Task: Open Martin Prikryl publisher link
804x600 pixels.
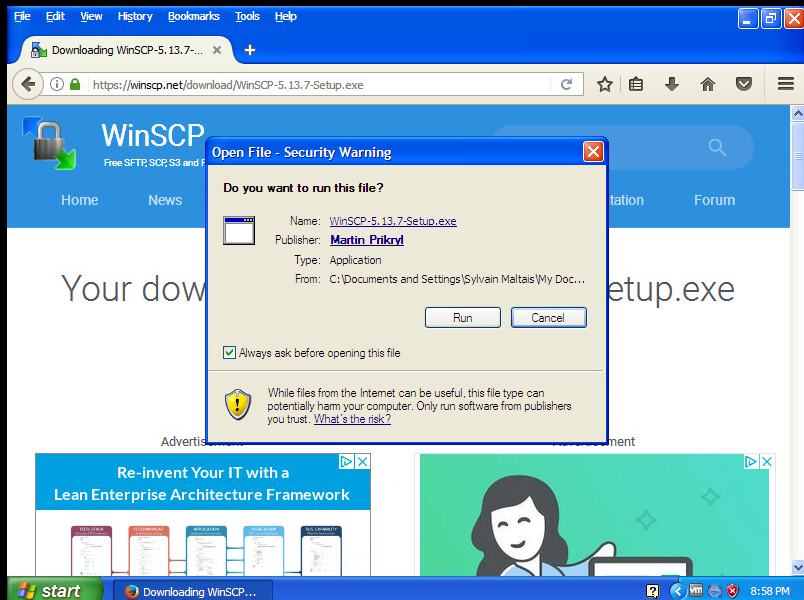Action: (x=367, y=240)
